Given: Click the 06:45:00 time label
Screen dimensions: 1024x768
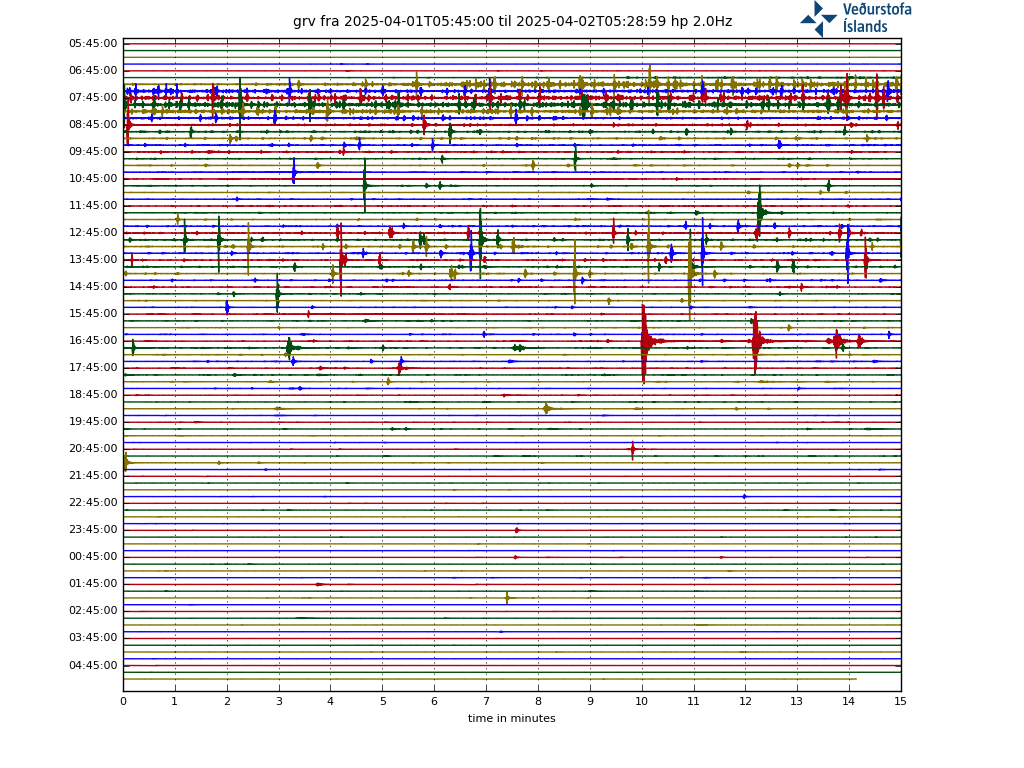Looking at the screenshot, I should coord(93,71).
